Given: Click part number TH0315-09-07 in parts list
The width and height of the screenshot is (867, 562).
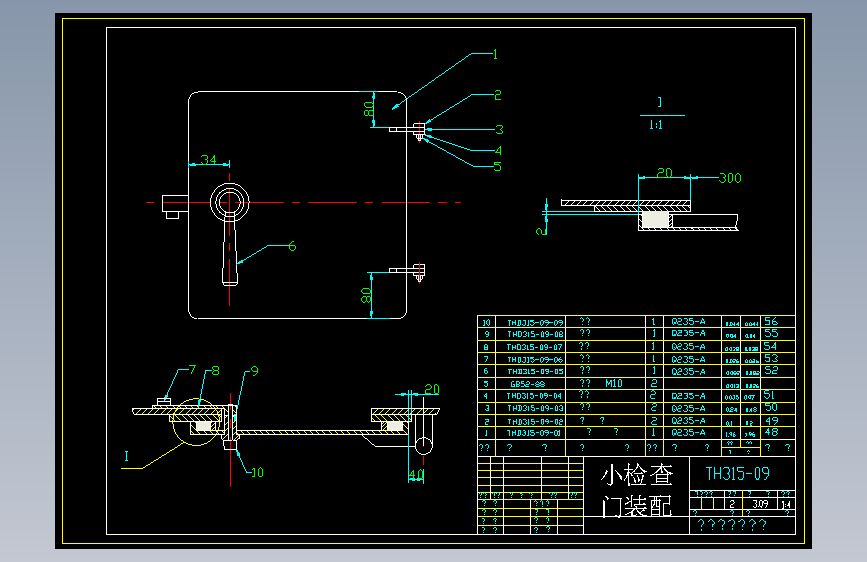Looking at the screenshot, I should coord(535,347).
